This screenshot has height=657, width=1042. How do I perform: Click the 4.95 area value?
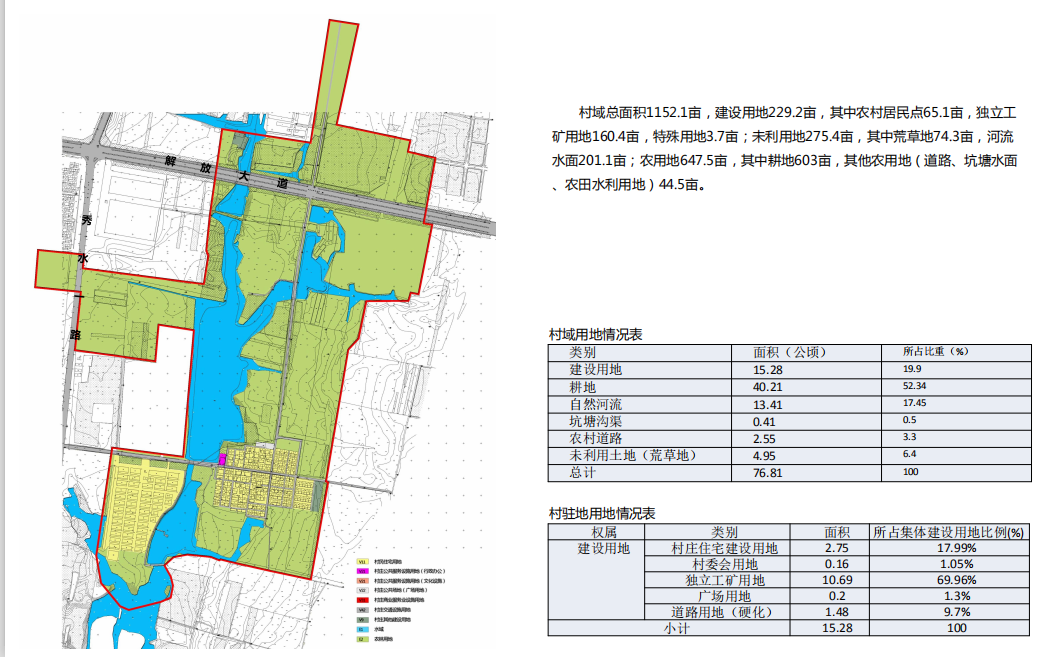click(x=764, y=456)
